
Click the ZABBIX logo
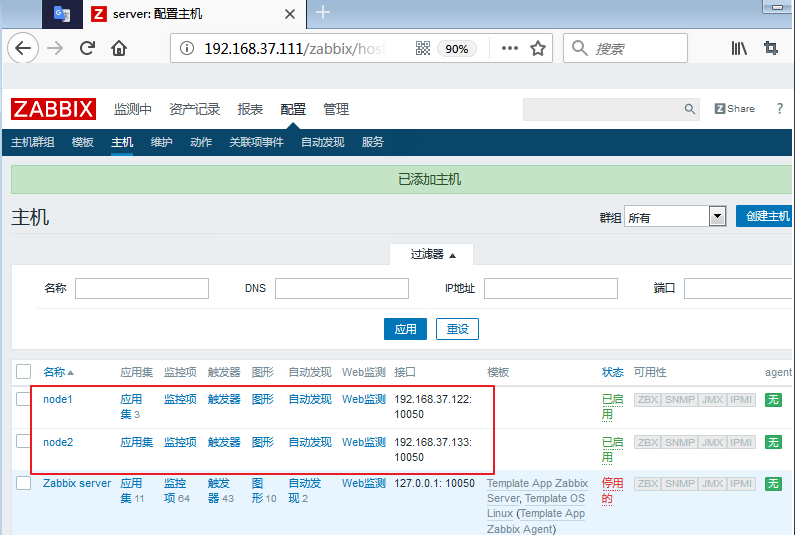tap(53, 109)
